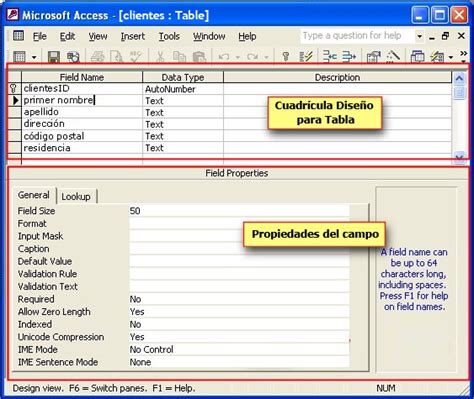Click the Description column header

tap(337, 77)
